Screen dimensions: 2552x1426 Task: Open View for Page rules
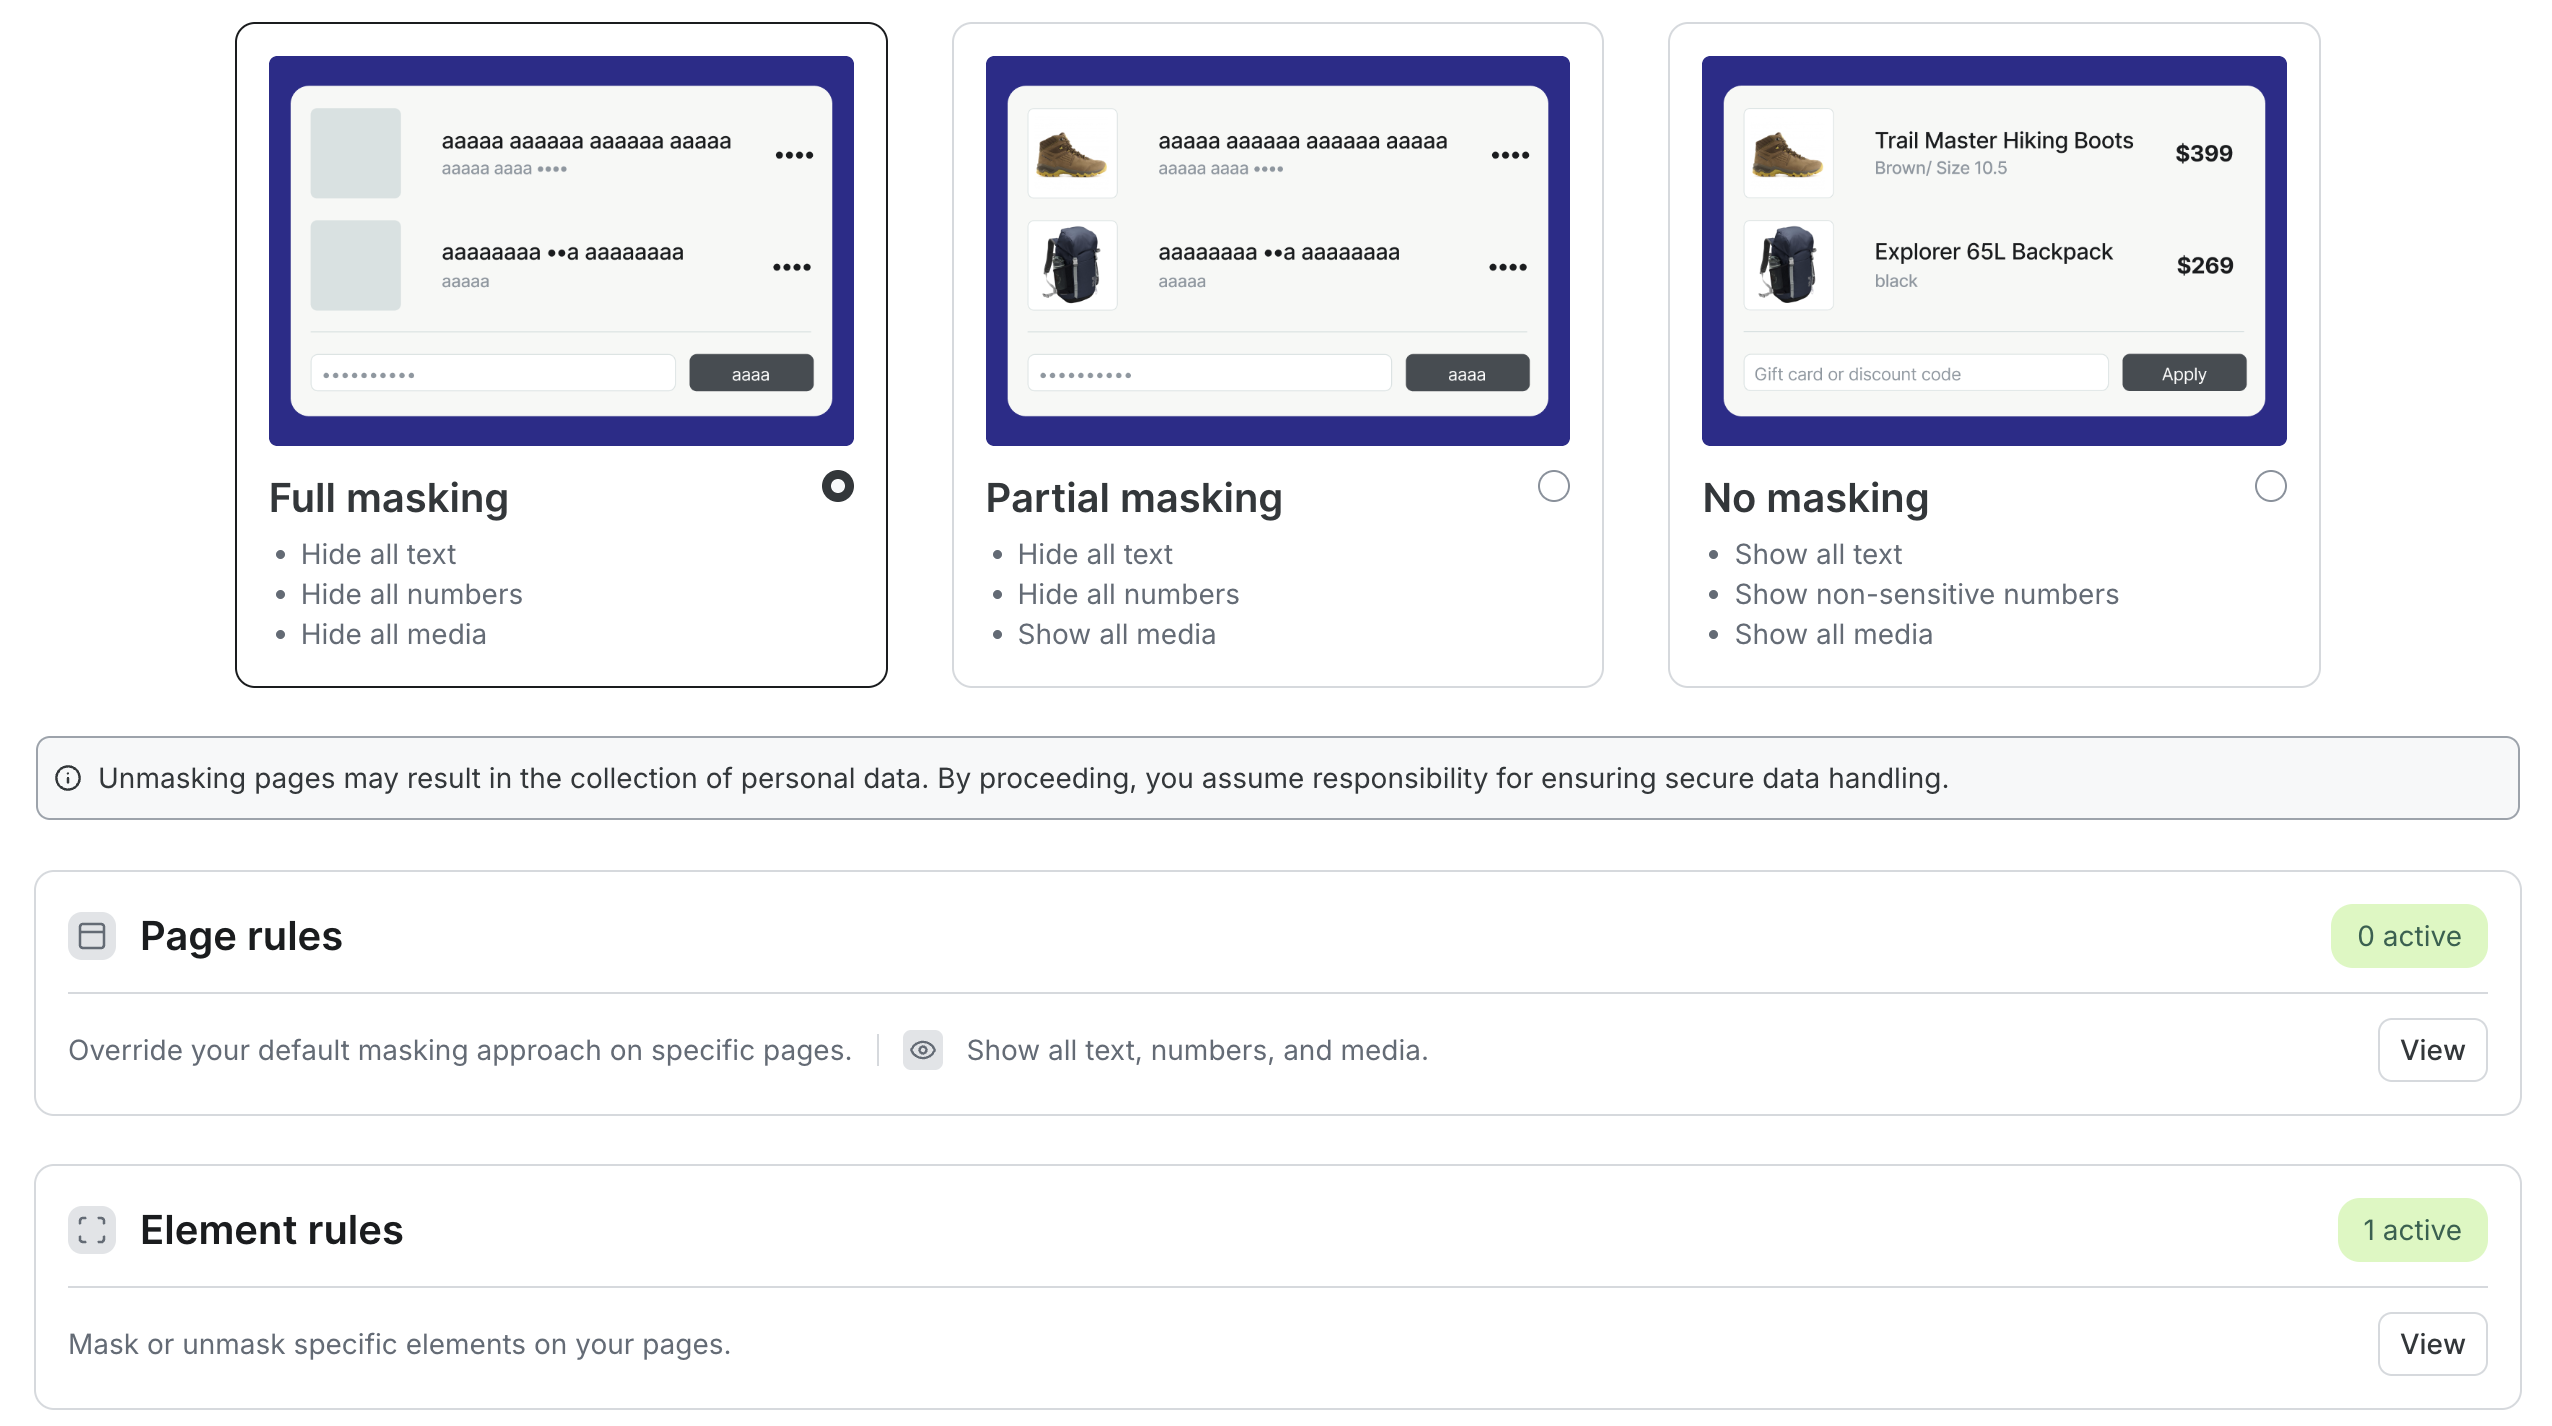click(x=2432, y=1050)
